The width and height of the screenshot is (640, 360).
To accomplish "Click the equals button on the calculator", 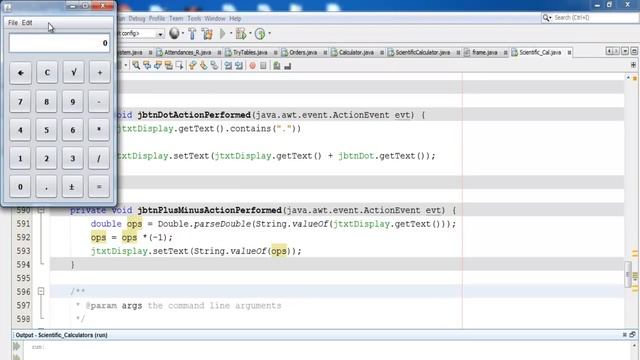I will (x=99, y=187).
